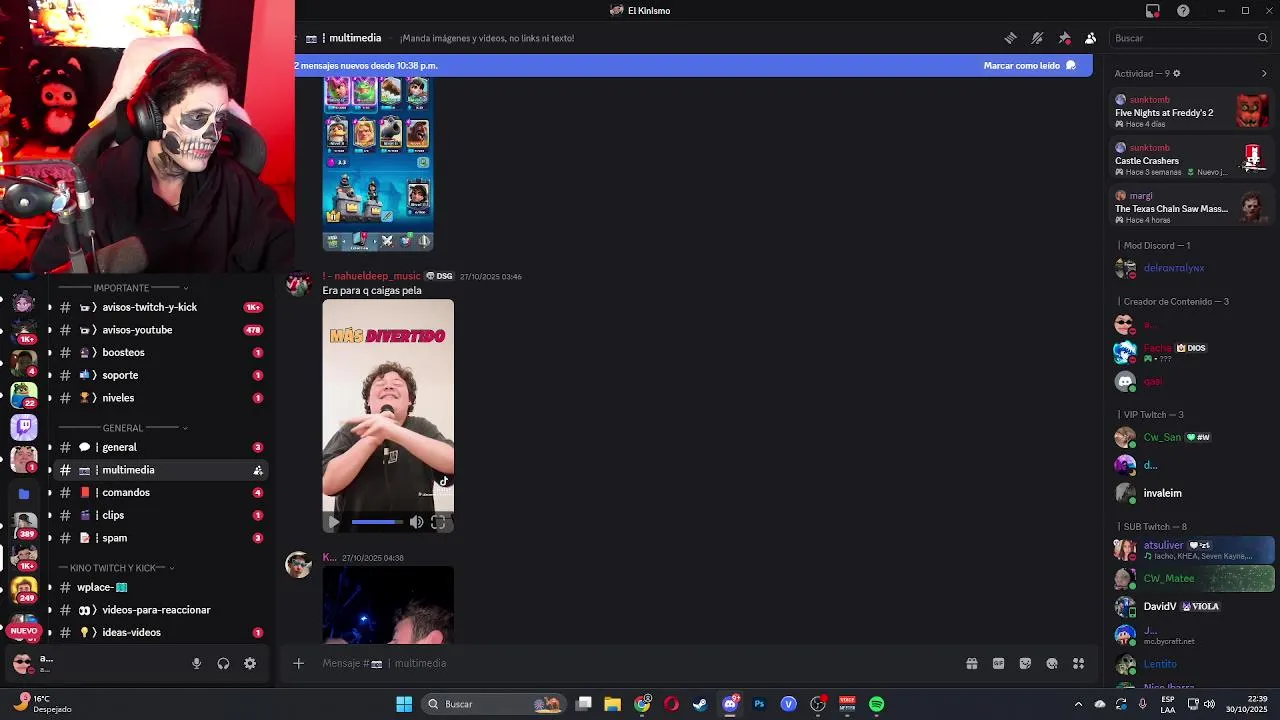Open GIF picker icon
Image resolution: width=1280 pixels, height=720 pixels.
point(998,663)
